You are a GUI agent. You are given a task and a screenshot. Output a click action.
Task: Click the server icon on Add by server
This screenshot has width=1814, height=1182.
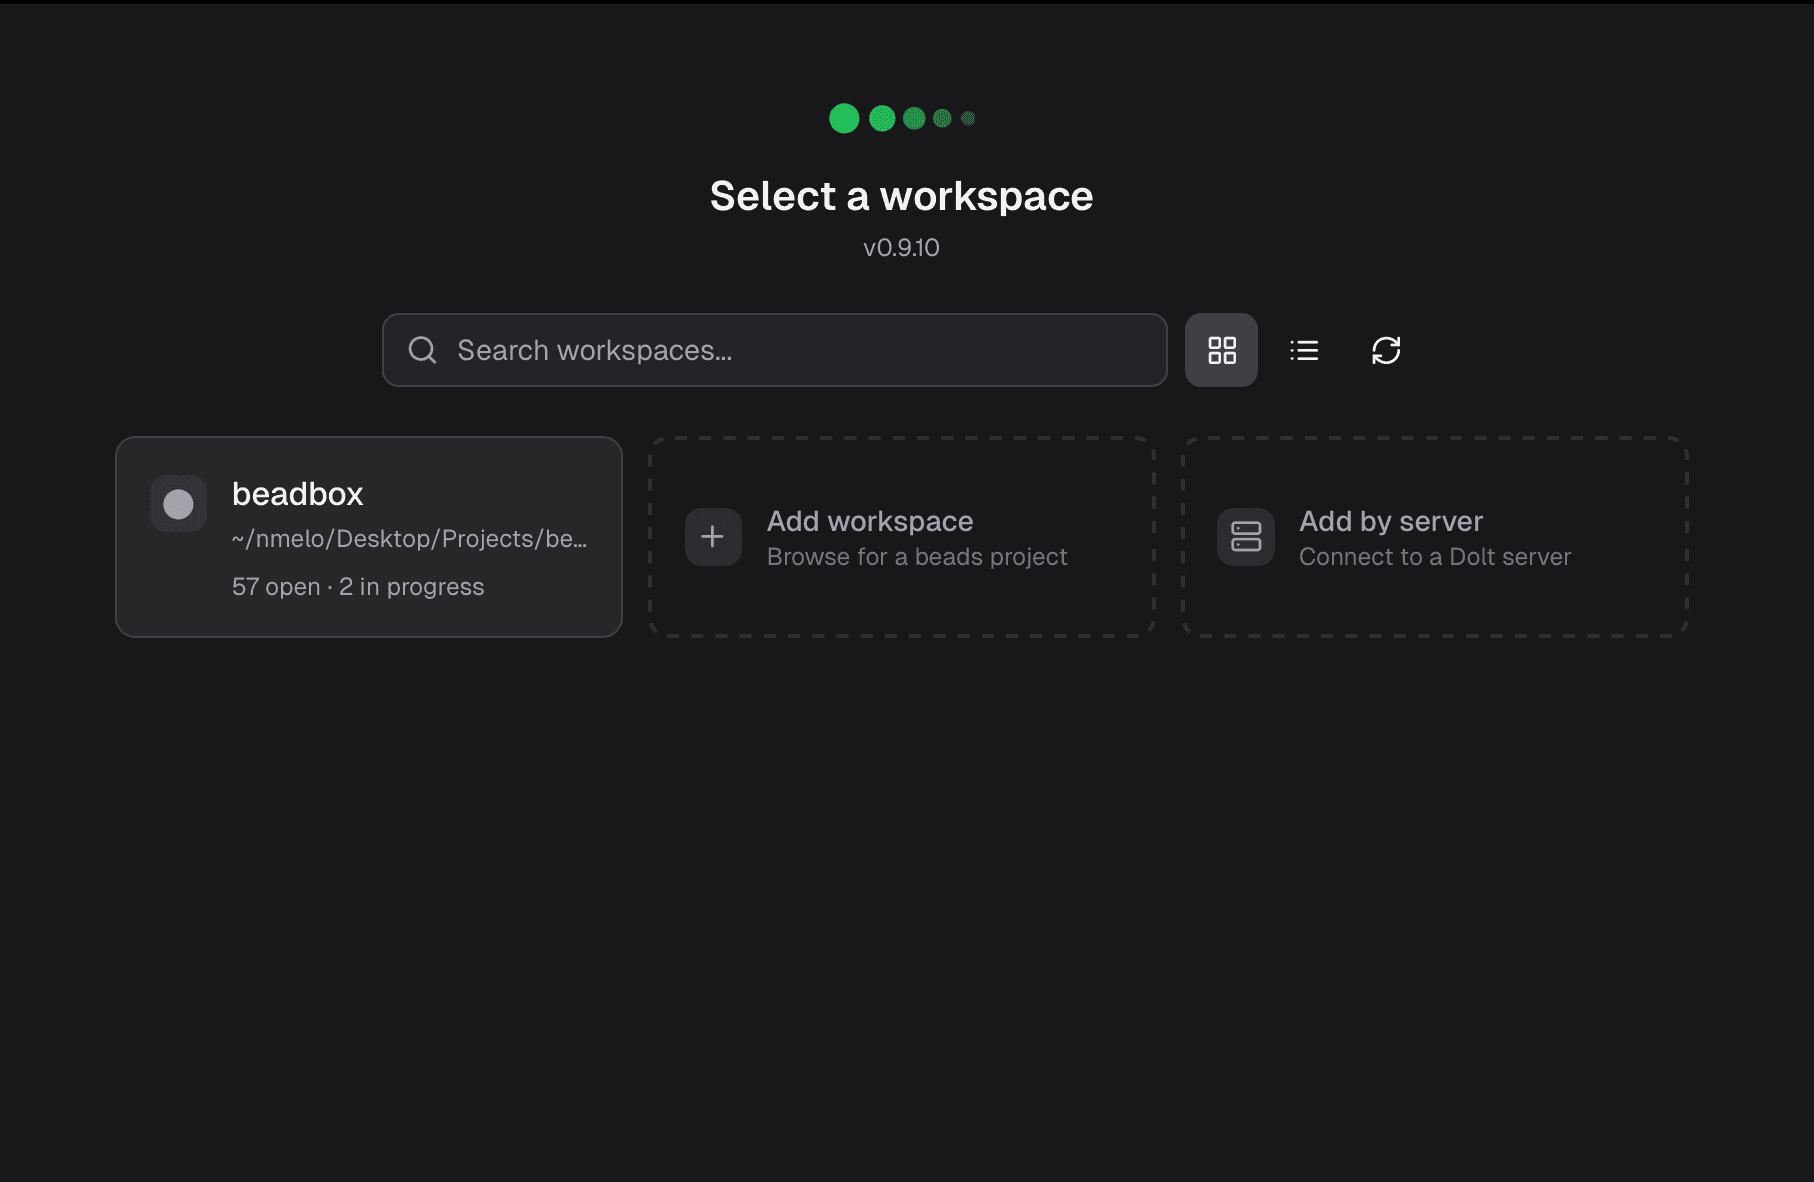coord(1246,537)
